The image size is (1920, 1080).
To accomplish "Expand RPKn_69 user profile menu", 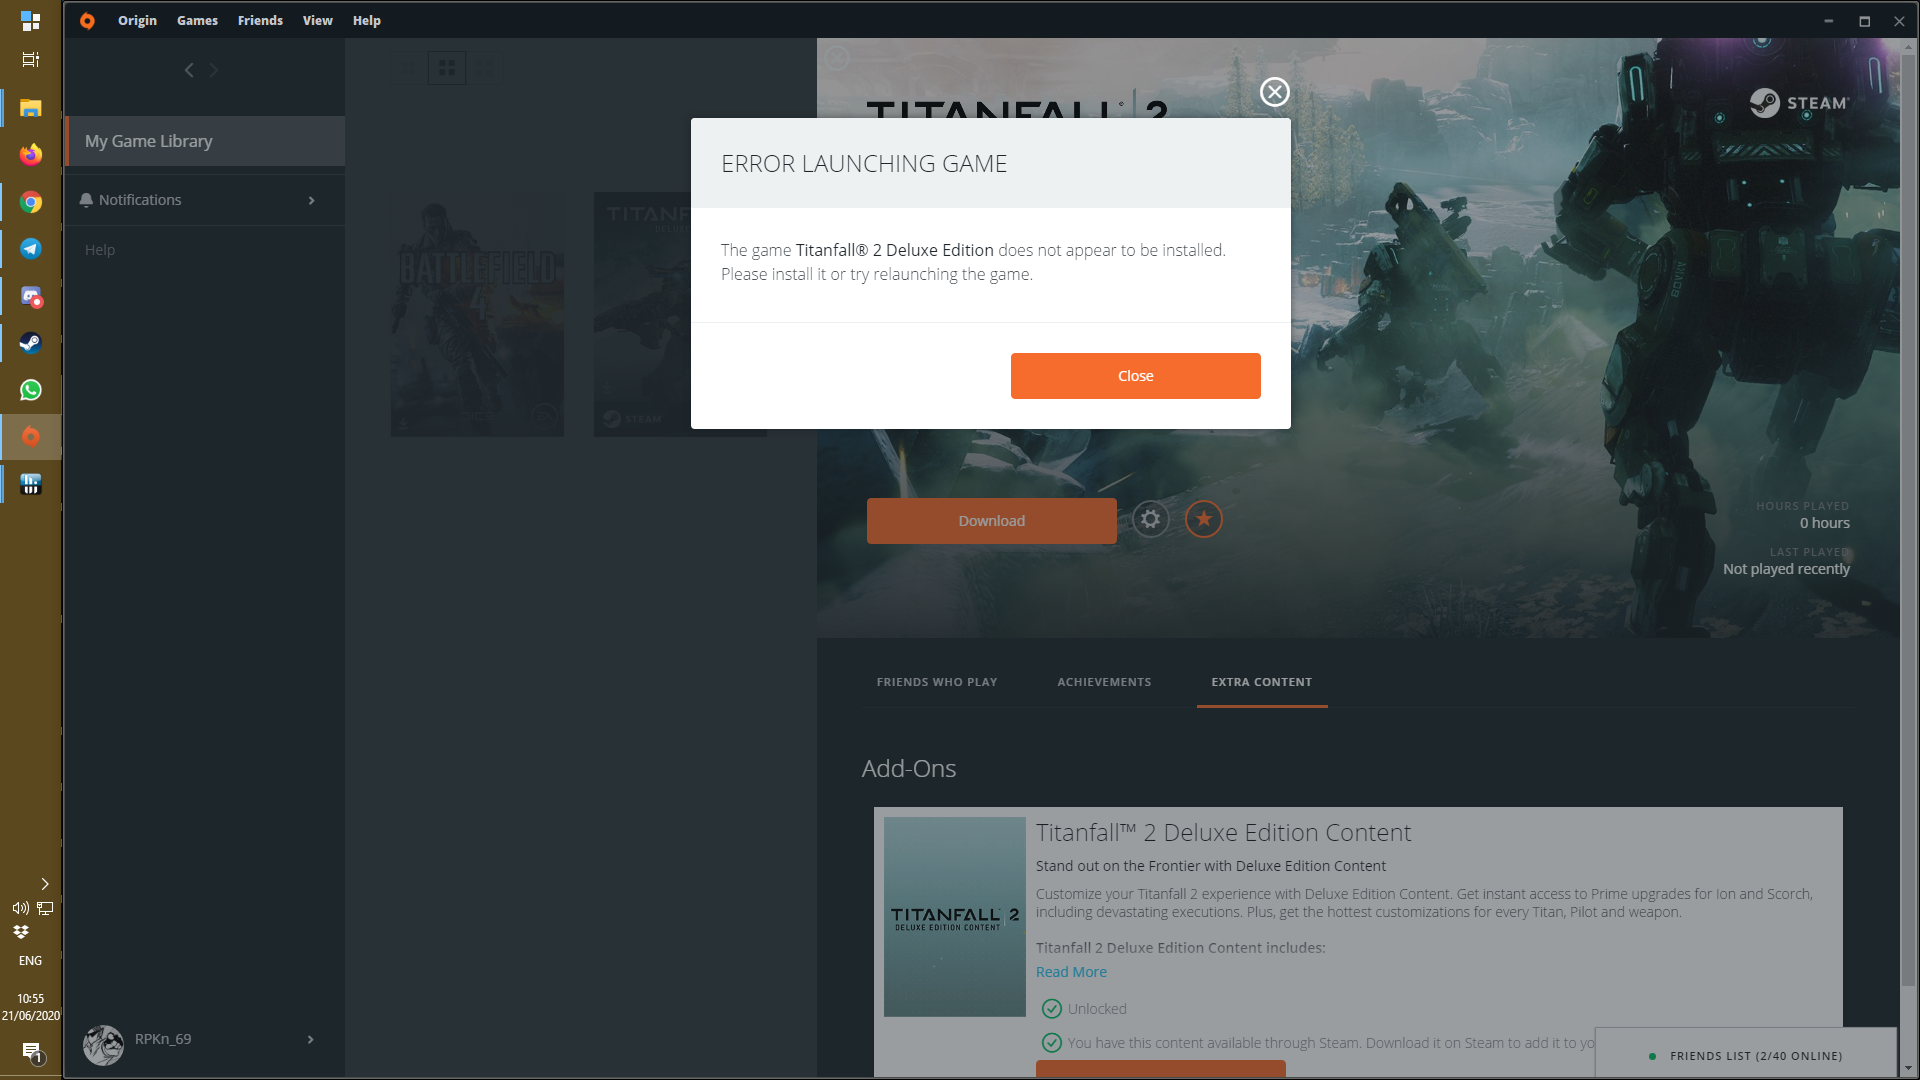I will click(x=310, y=1040).
